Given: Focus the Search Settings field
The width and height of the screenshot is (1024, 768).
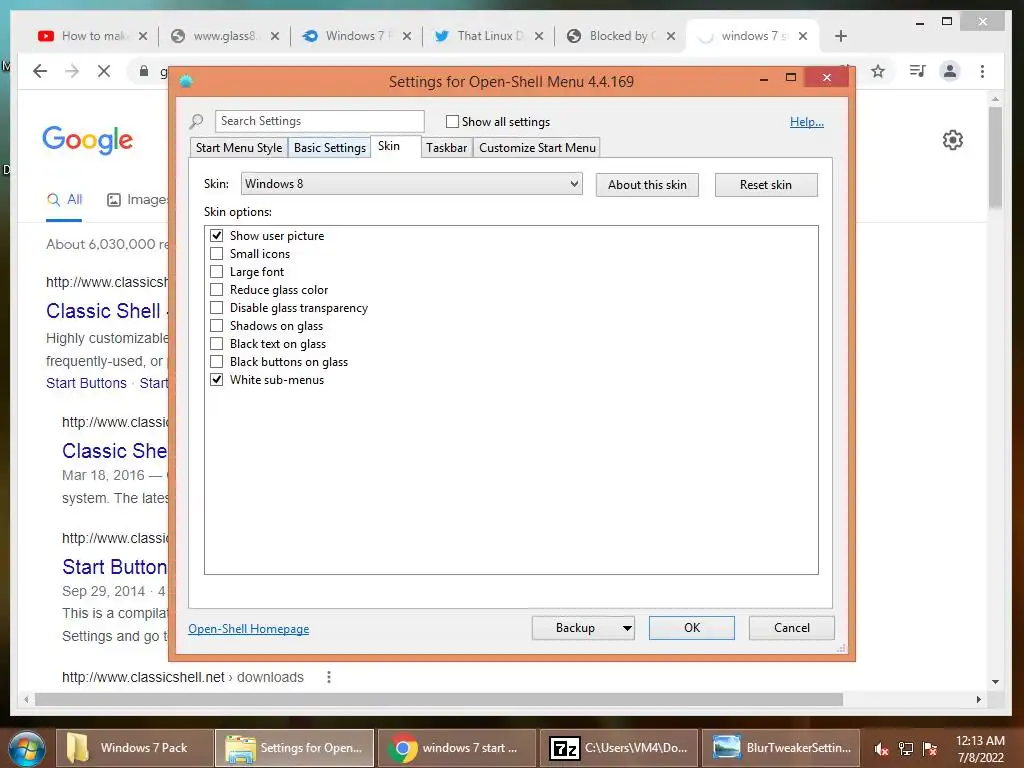Looking at the screenshot, I should (319, 121).
